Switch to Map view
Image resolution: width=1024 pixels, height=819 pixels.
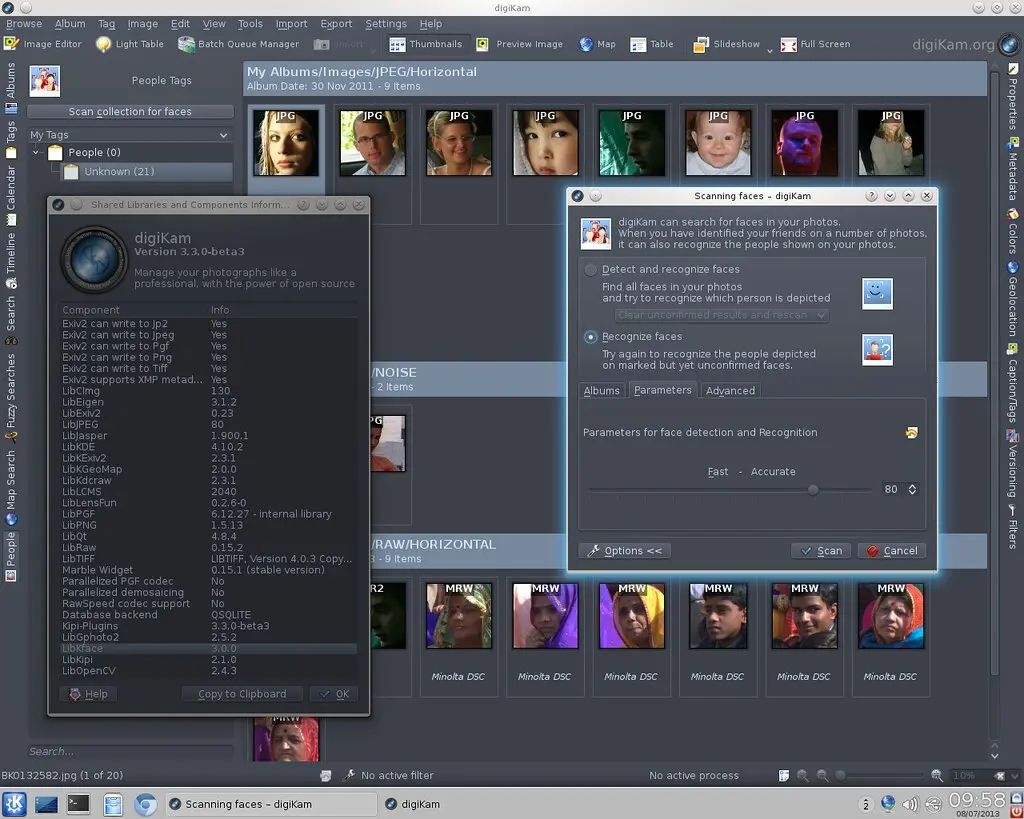click(x=598, y=44)
